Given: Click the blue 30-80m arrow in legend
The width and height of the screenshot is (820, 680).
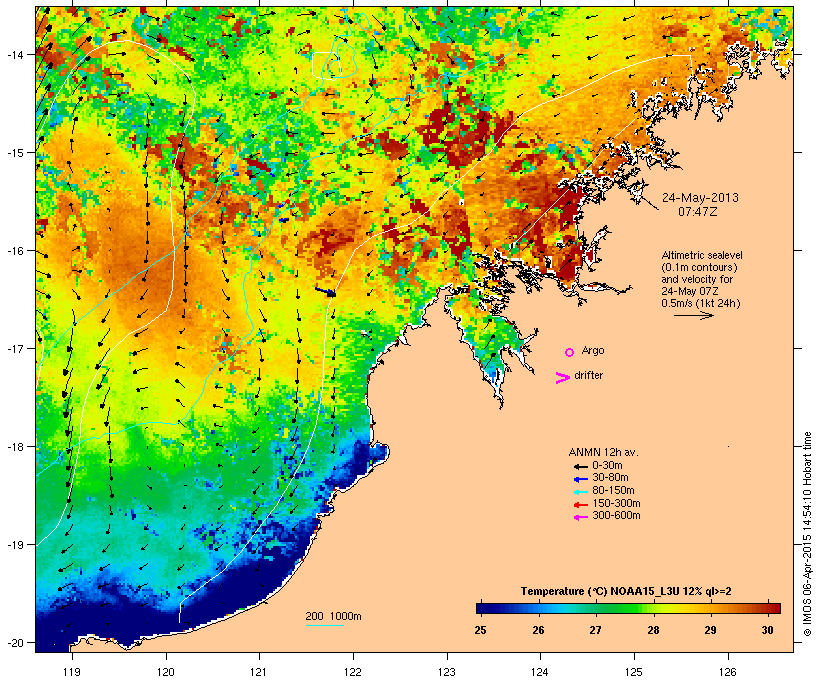Looking at the screenshot, I should tap(581, 479).
